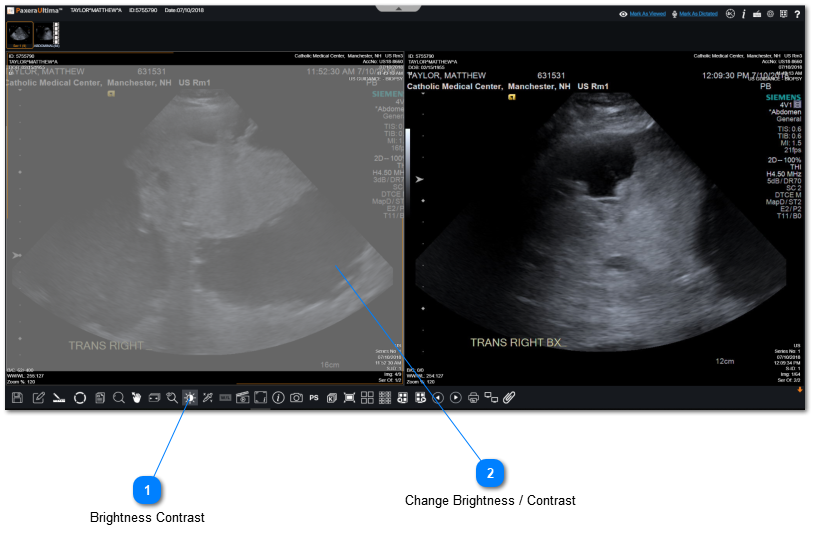Toggle the fullscreen frame icon
Screen dimensions: 814x541
click(260, 398)
